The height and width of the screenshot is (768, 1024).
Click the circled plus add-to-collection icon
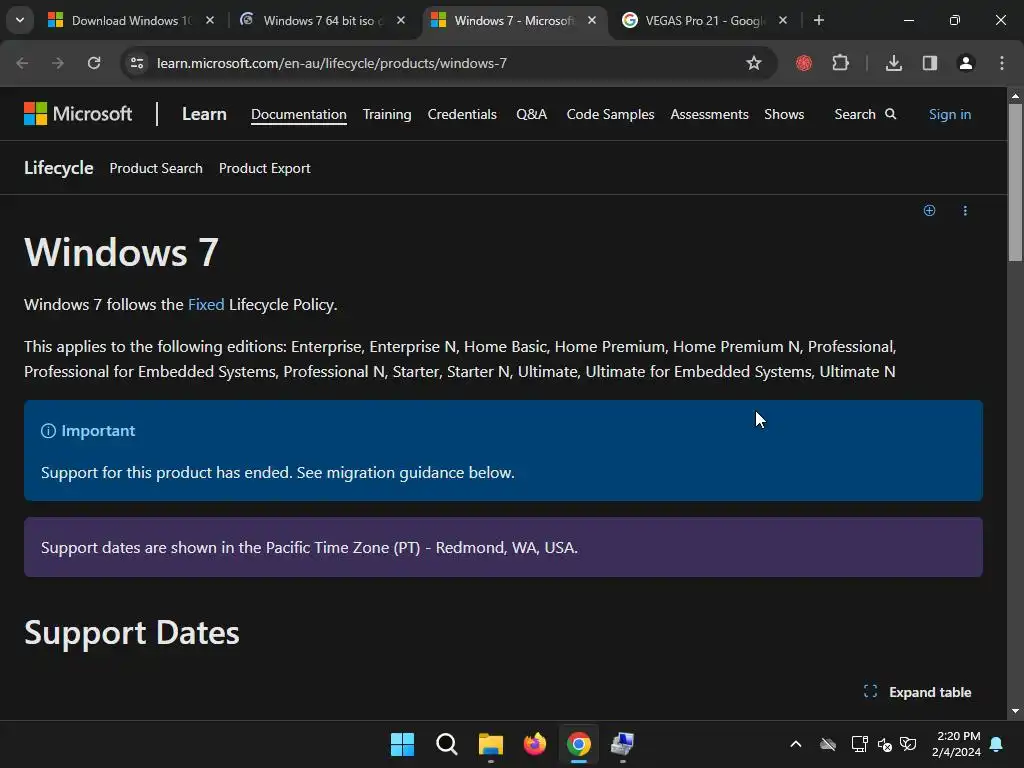tap(929, 210)
